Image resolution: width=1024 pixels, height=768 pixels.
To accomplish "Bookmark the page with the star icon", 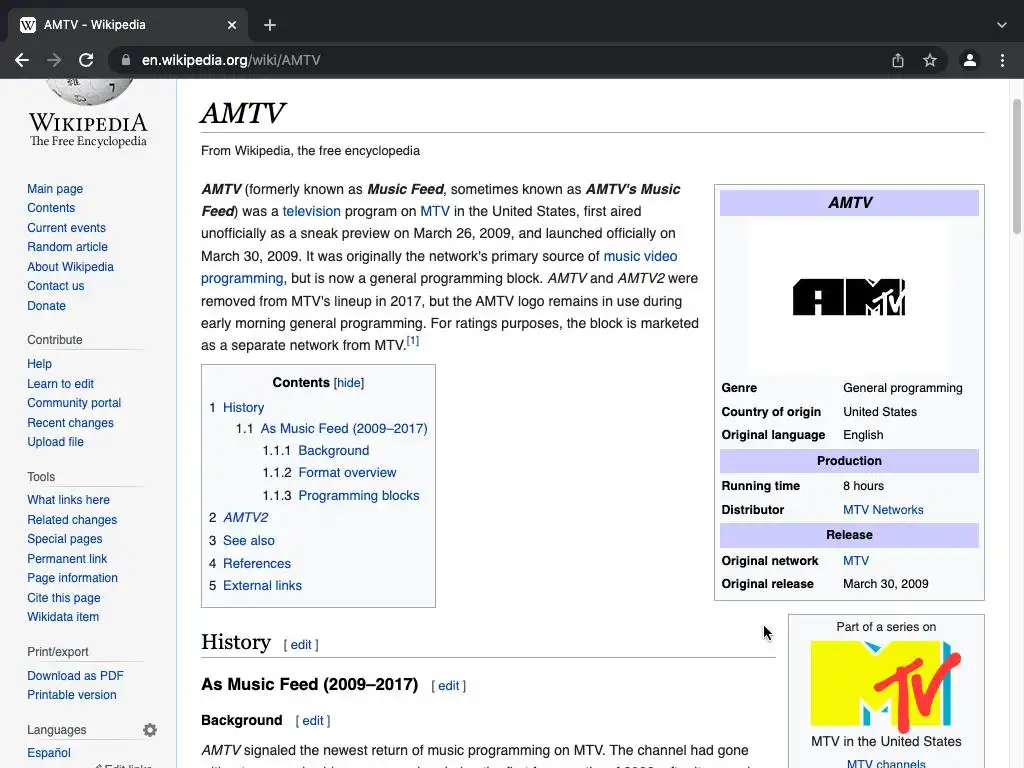I will click(930, 60).
